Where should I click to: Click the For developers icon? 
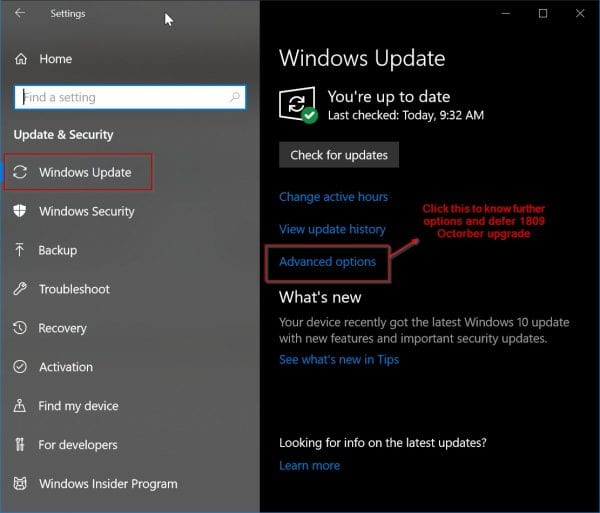coord(20,445)
